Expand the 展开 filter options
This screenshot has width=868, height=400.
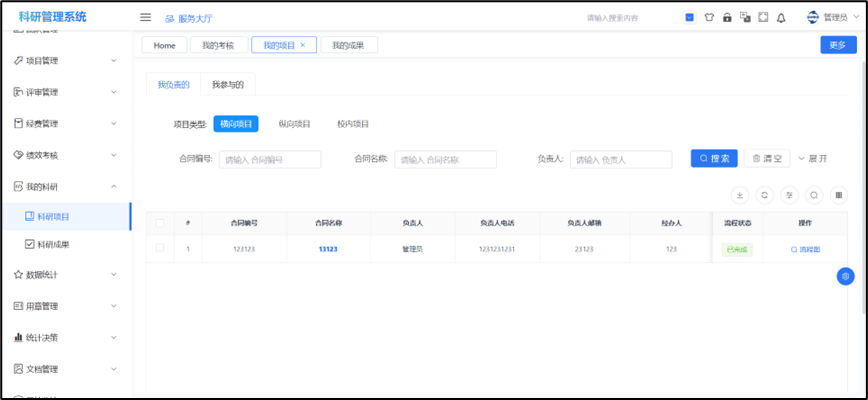click(x=812, y=158)
